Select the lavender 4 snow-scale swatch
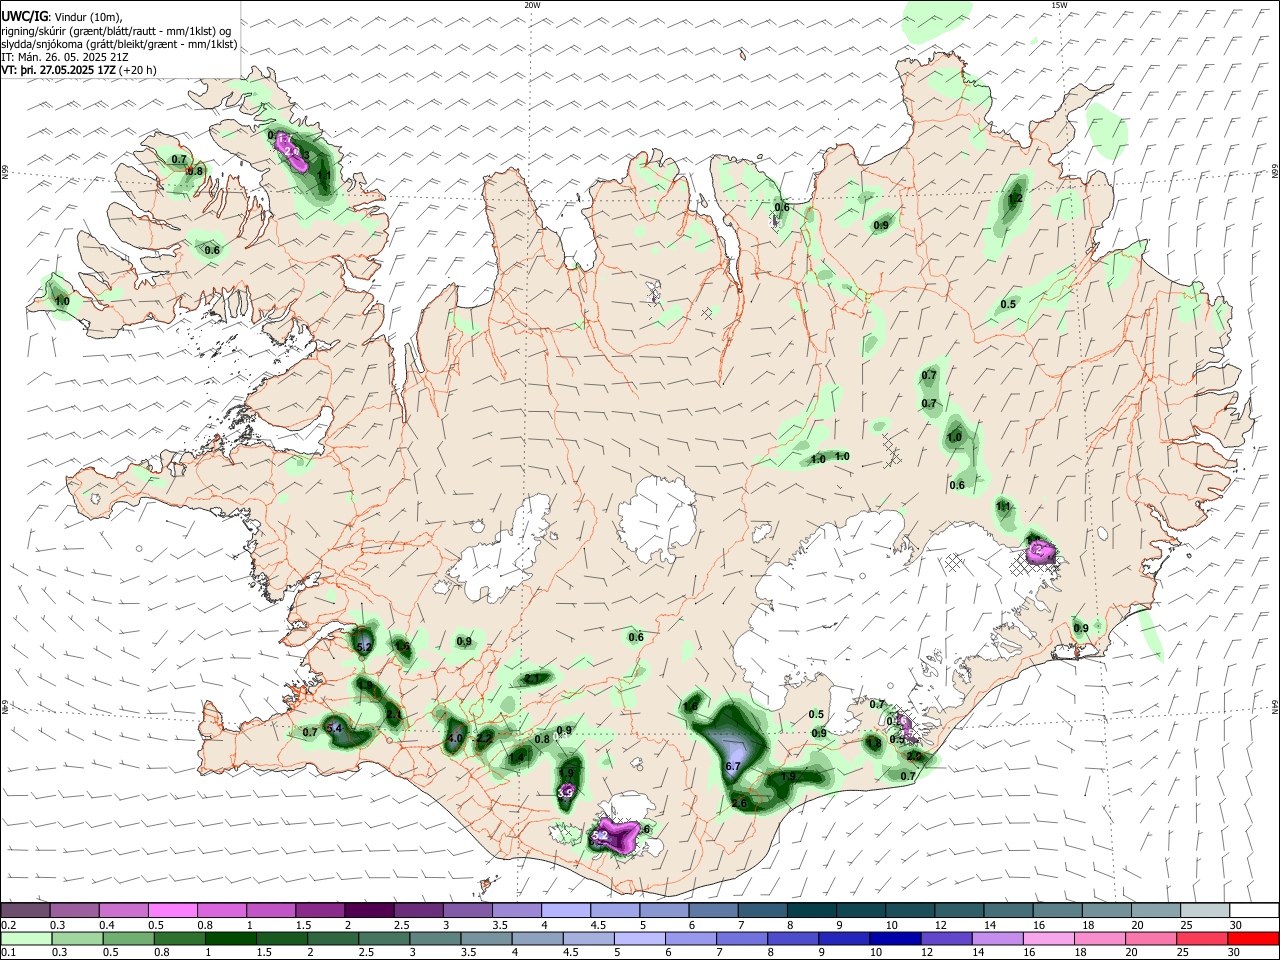The height and width of the screenshot is (960, 1280). click(566, 910)
